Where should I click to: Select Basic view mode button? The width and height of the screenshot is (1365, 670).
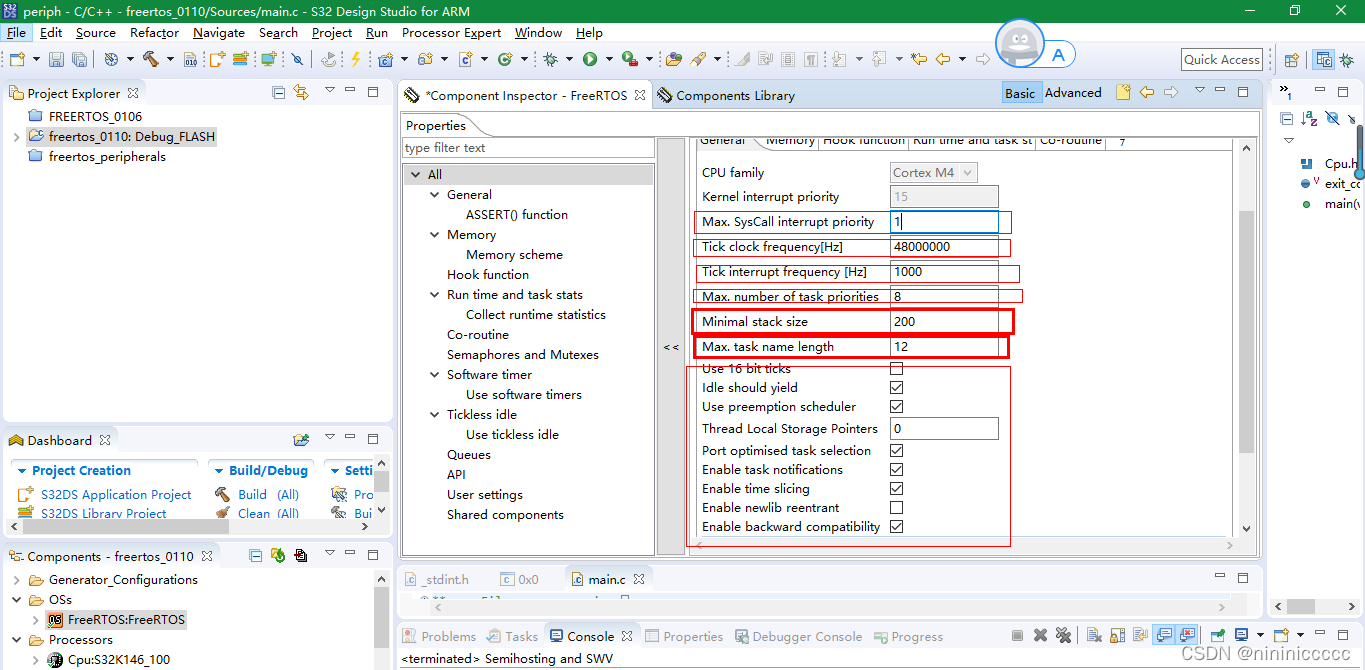point(1020,92)
